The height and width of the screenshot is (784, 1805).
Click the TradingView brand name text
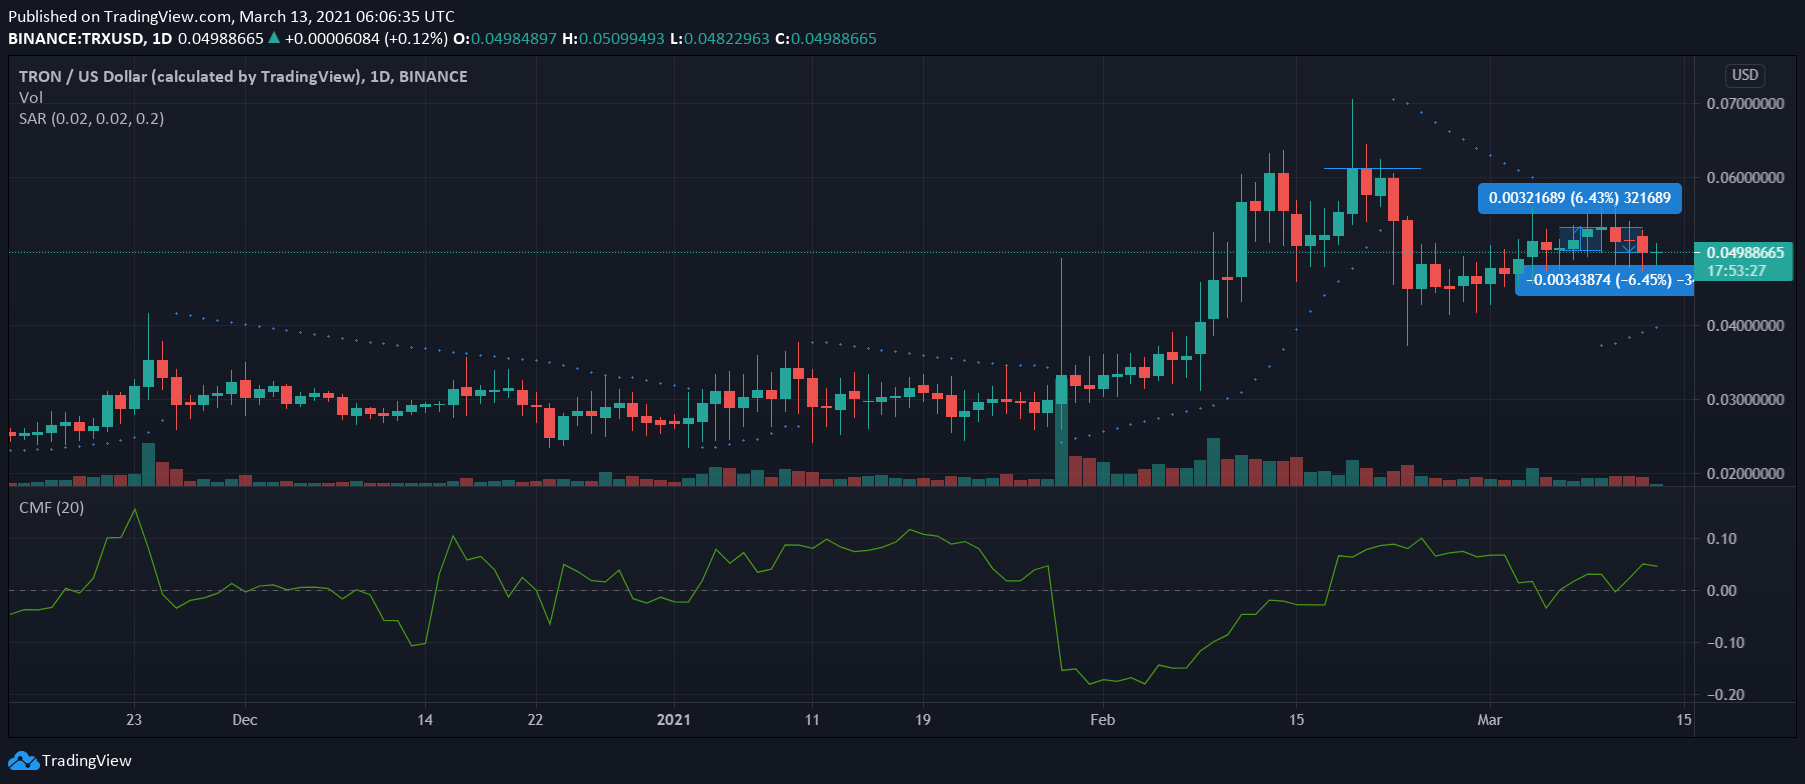(x=87, y=761)
